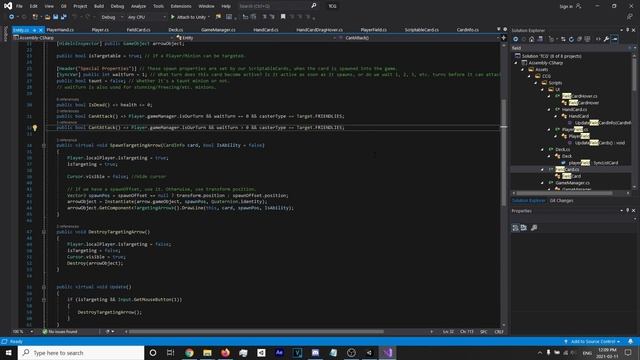Toggle pin on the Entity.cs tab

pos(34,30)
